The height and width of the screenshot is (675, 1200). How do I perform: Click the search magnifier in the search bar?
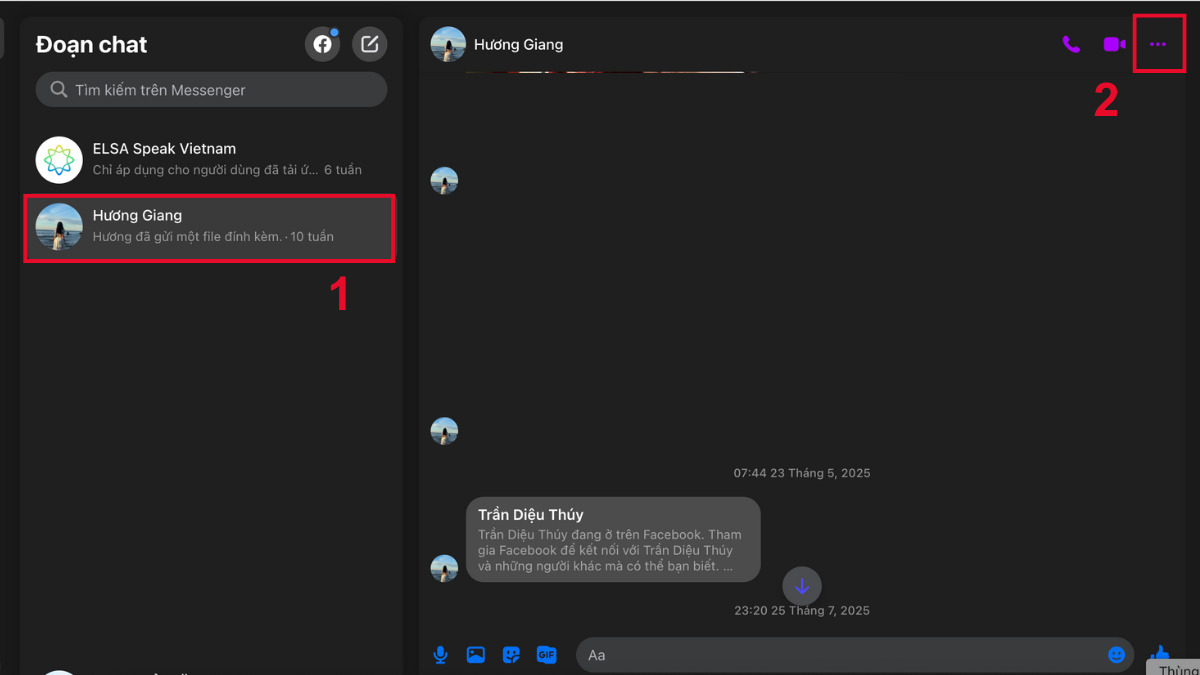(x=58, y=89)
